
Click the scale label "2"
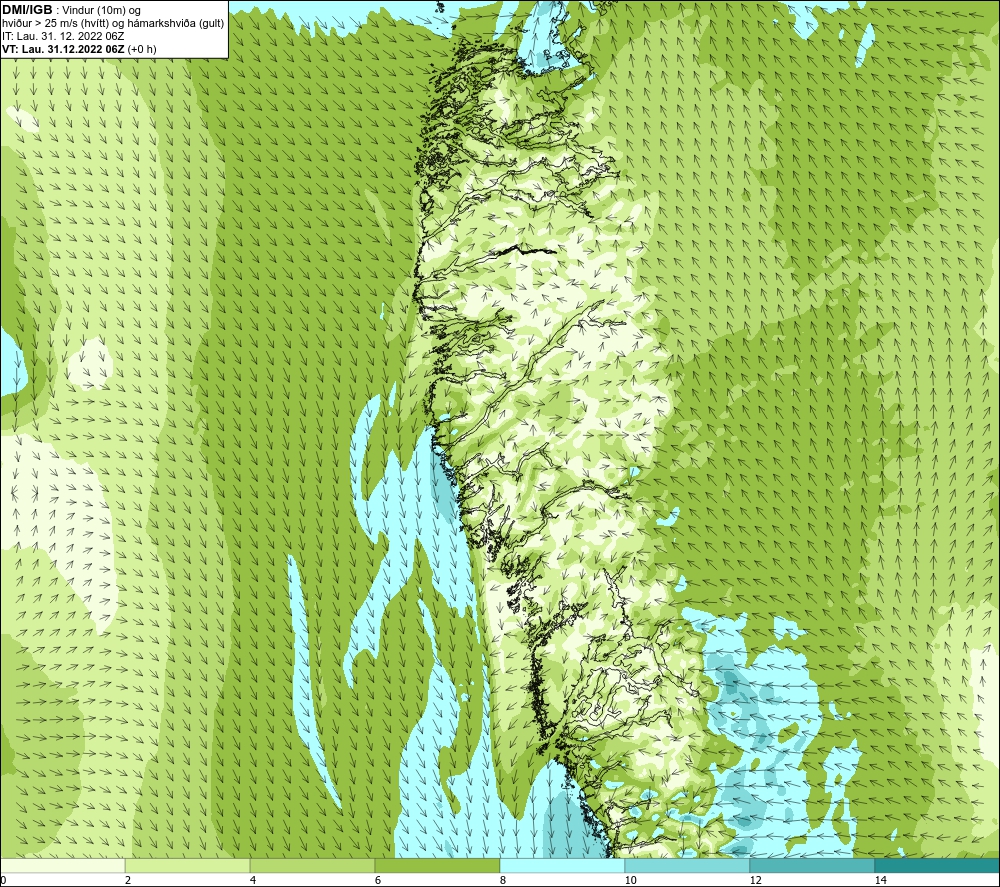(x=128, y=880)
